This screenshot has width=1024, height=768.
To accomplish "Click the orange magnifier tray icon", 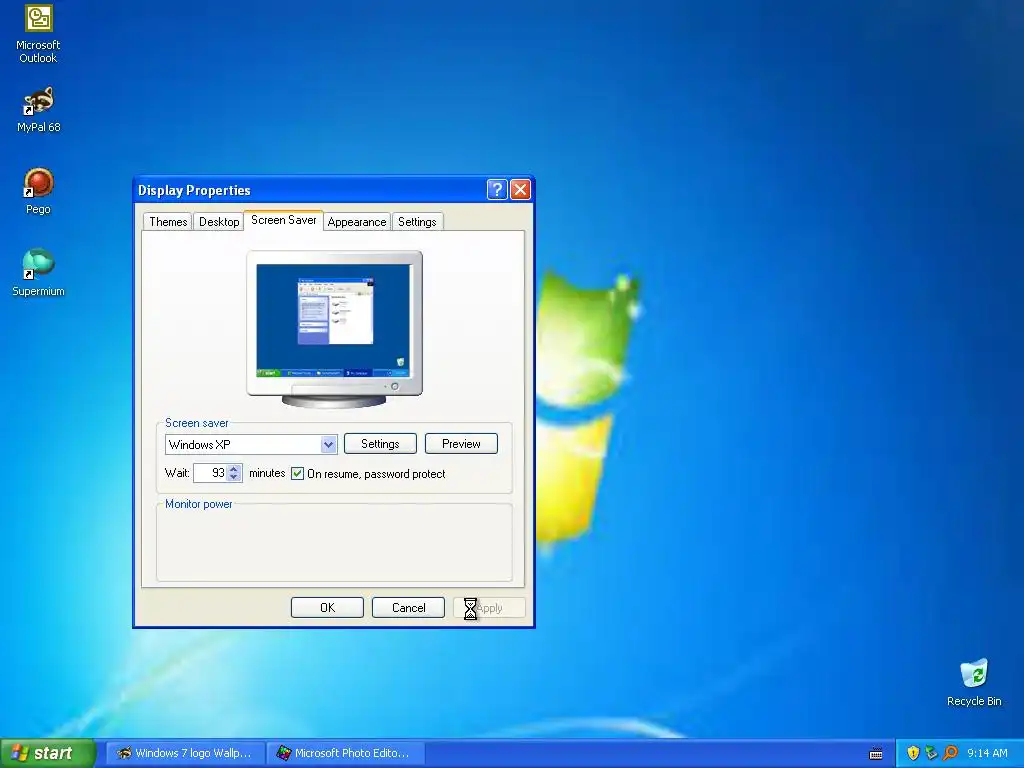I will pyautogui.click(x=950, y=753).
